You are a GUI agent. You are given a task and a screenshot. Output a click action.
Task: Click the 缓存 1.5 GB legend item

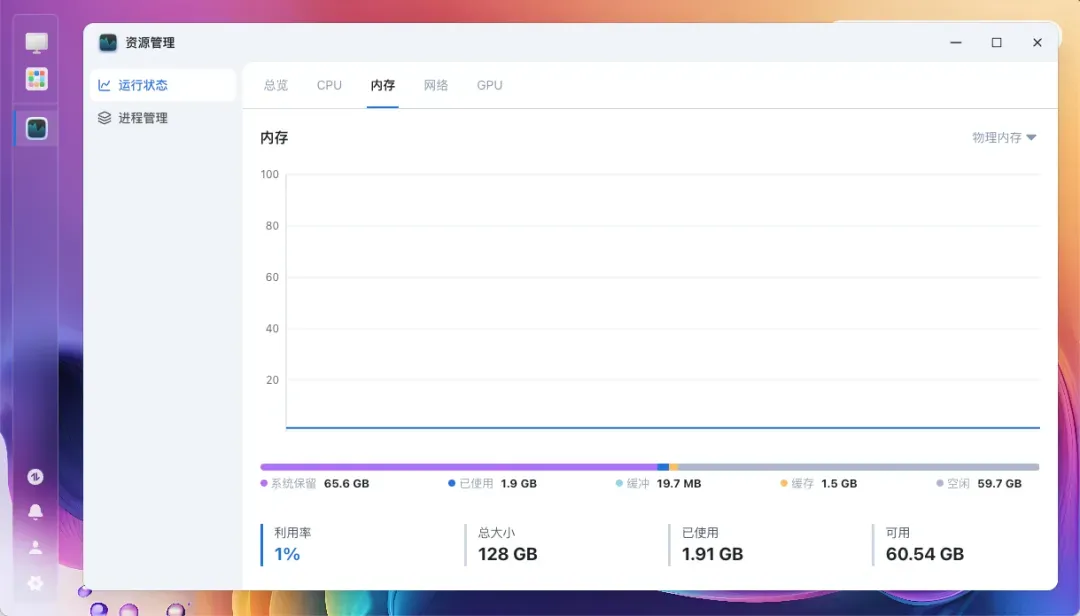pos(819,483)
